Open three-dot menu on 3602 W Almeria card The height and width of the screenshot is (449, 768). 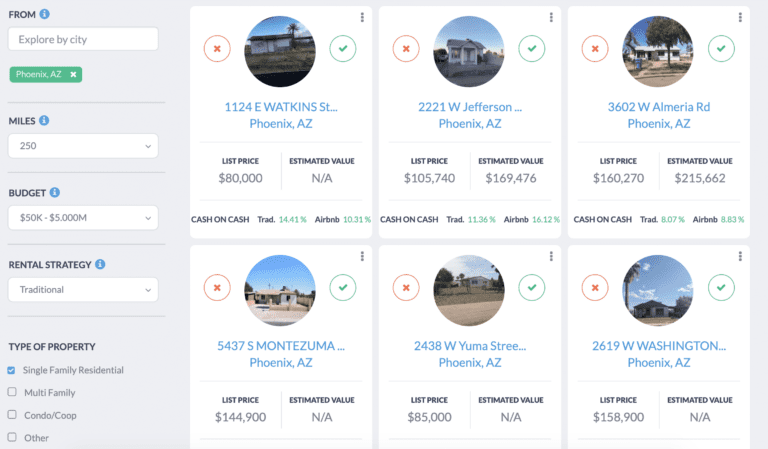point(741,17)
